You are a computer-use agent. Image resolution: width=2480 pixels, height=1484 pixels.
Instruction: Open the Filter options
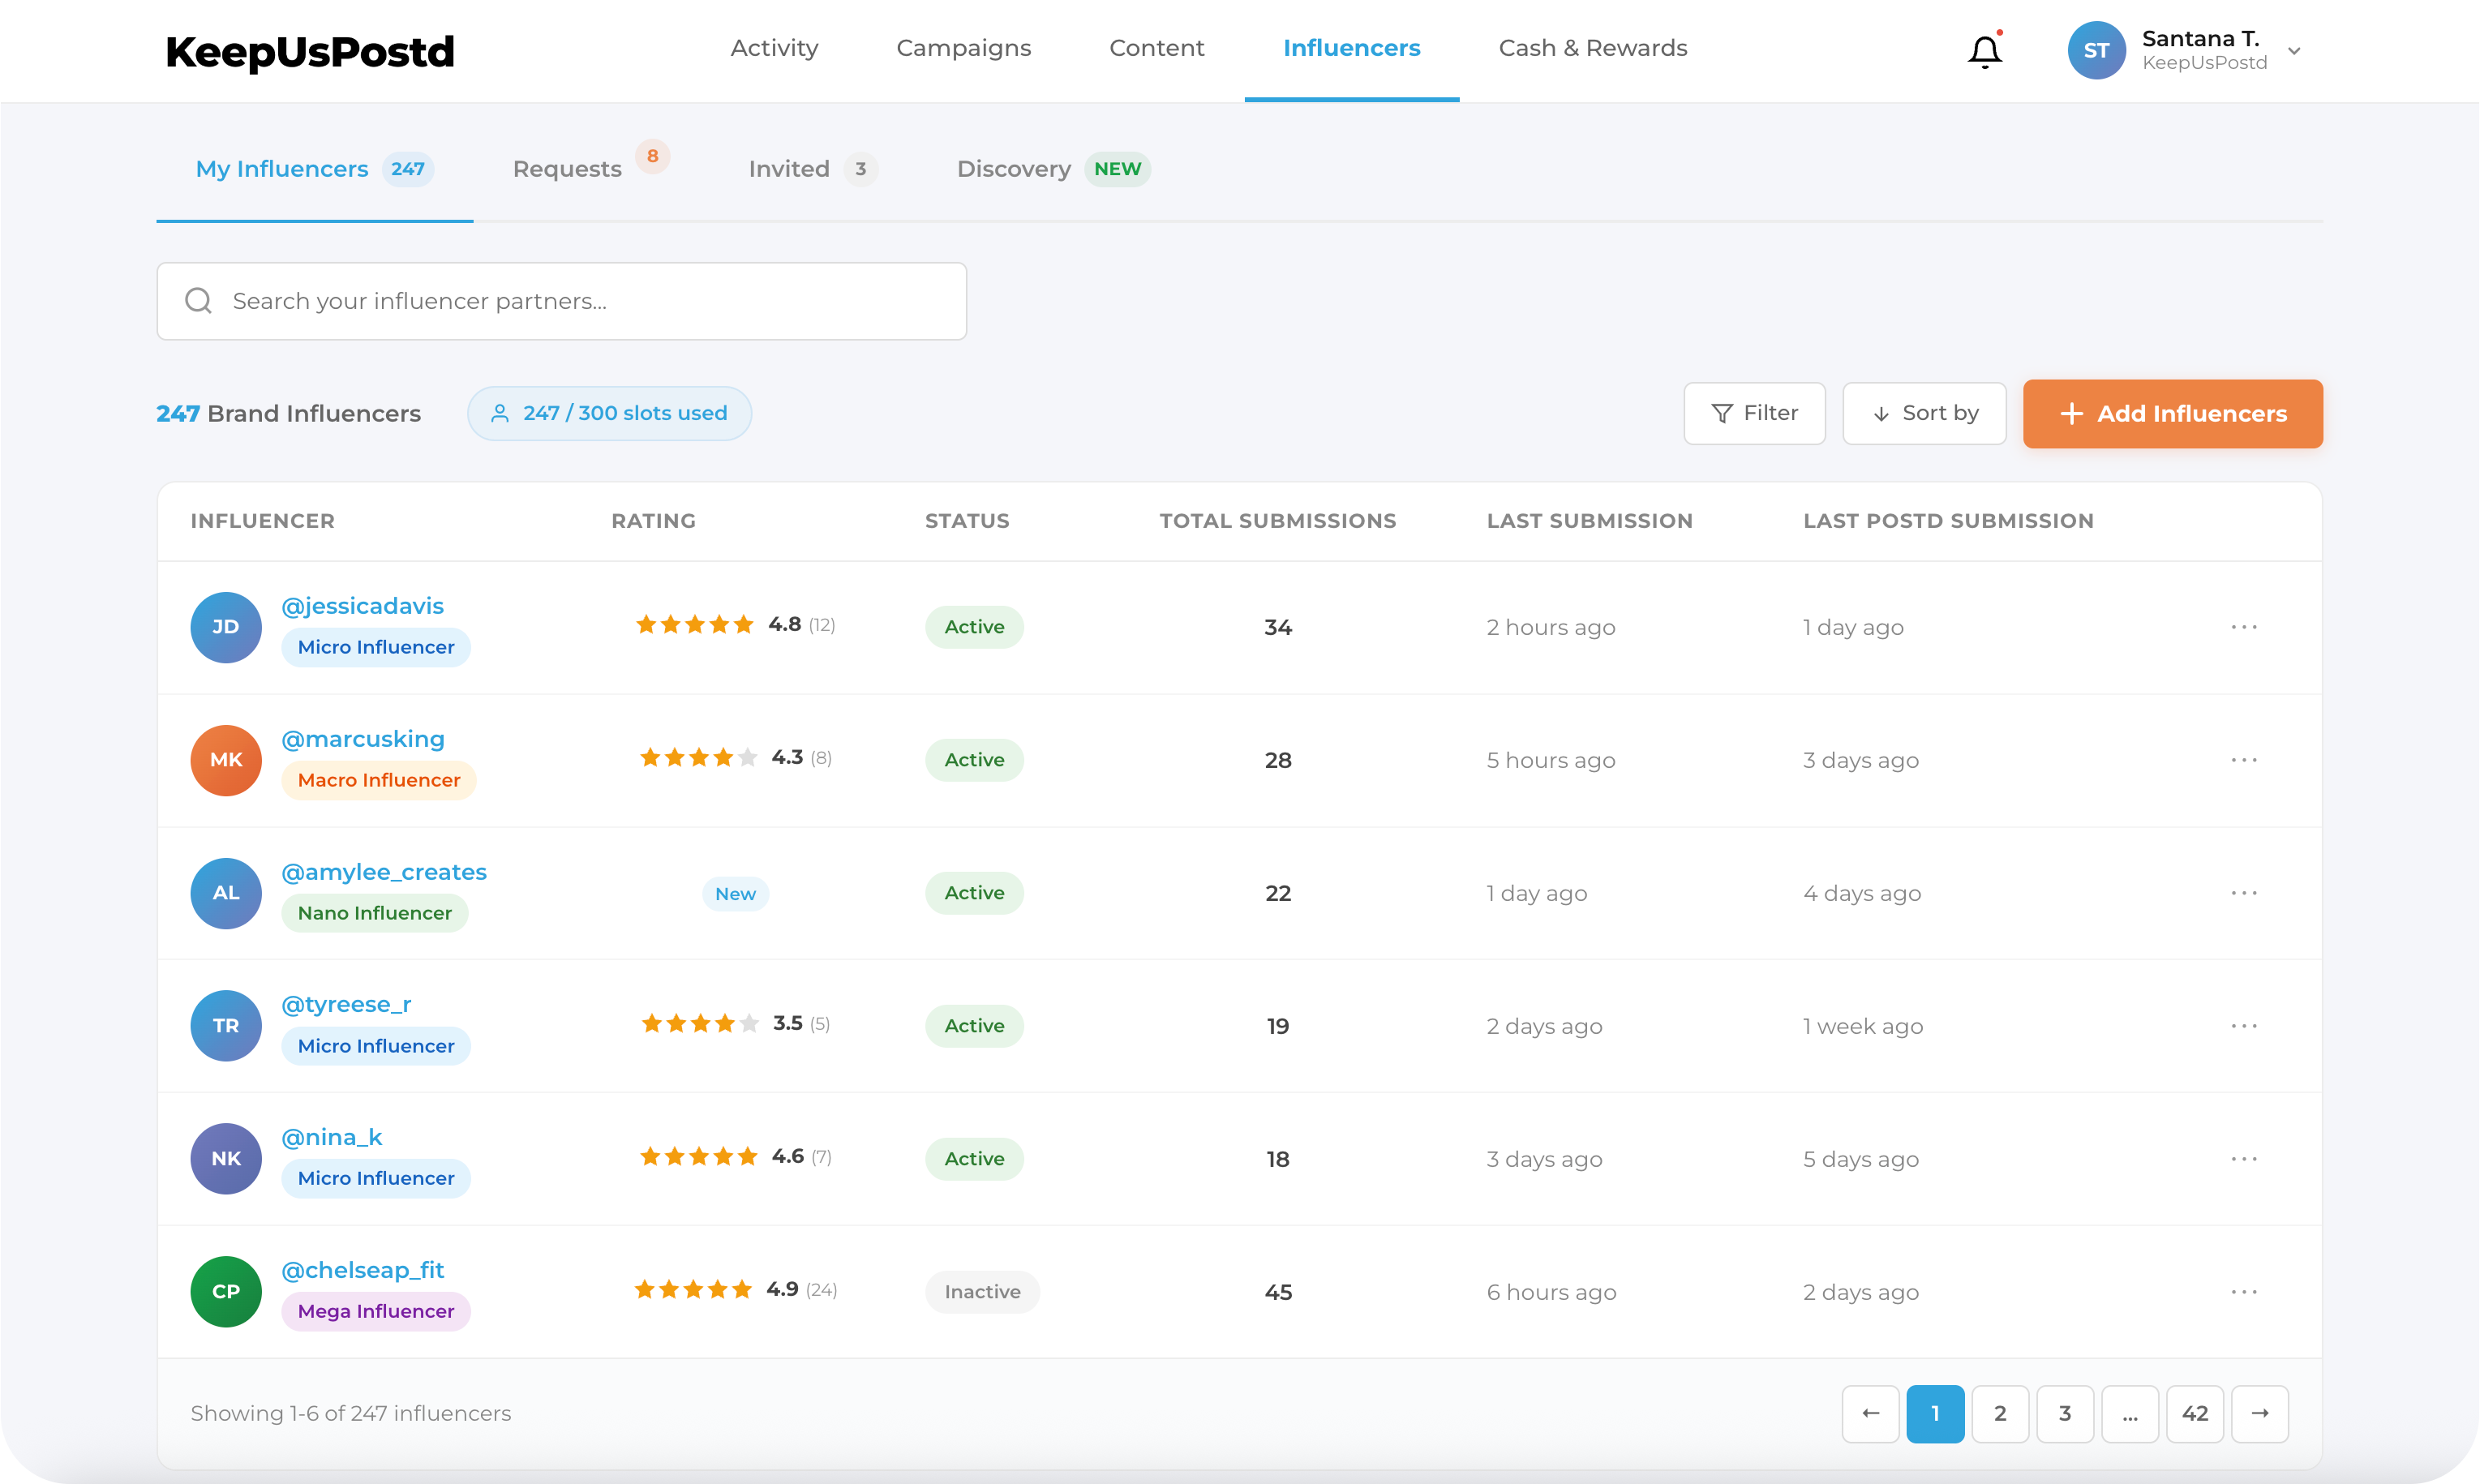coord(1754,413)
